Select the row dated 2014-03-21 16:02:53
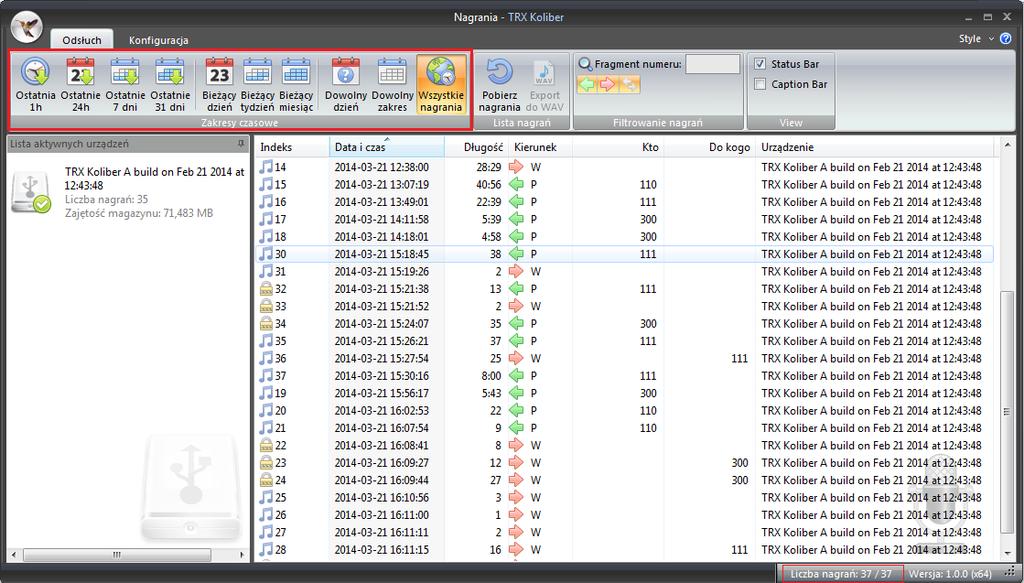This screenshot has height=583, width=1024. pyautogui.click(x=625, y=410)
